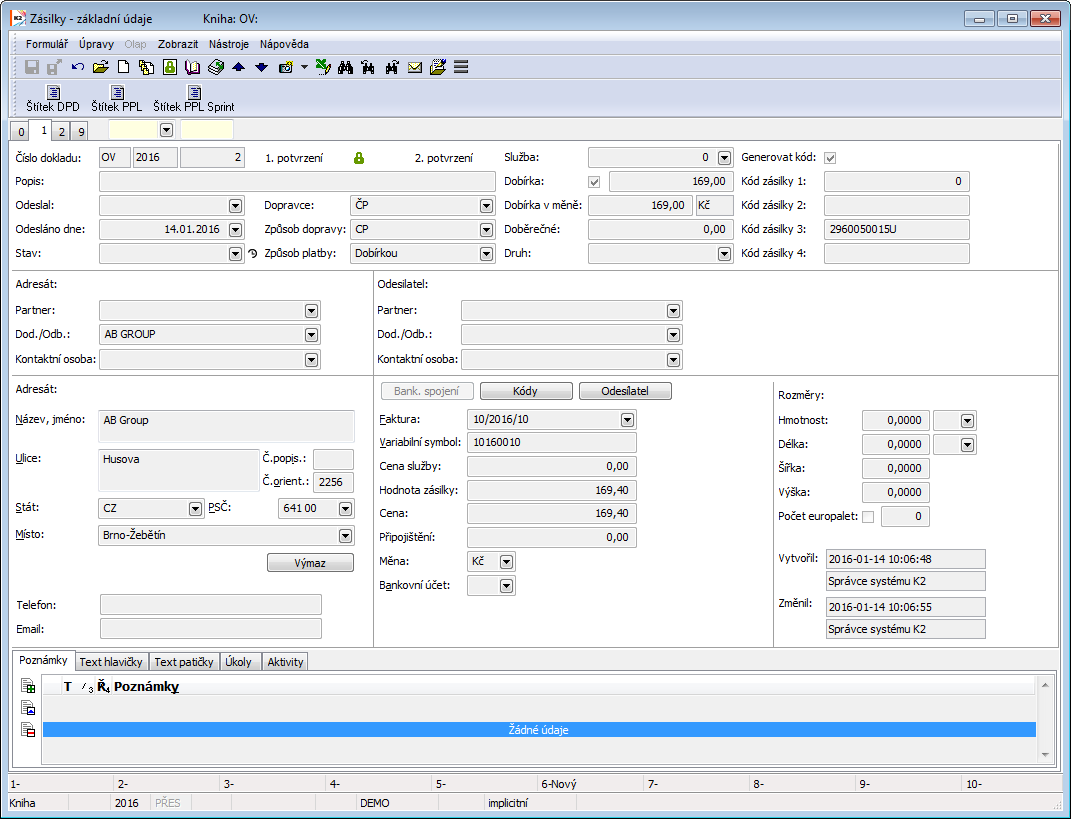Click the undo arrow icon in toolbar
Screen dimensions: 1071x819
point(78,68)
